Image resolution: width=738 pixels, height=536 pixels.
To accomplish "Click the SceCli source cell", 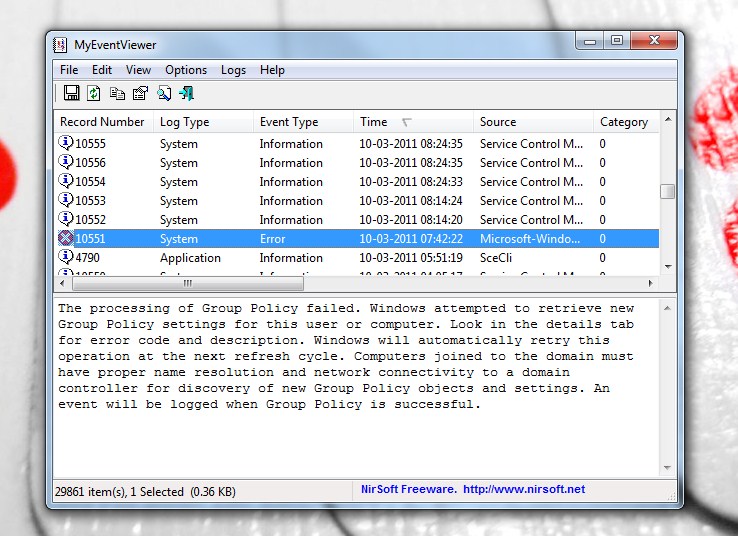I will click(496, 258).
